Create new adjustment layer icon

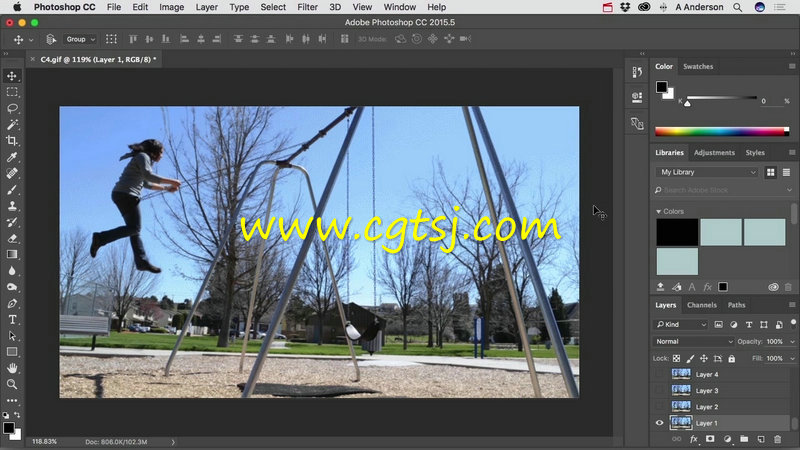pos(727,439)
